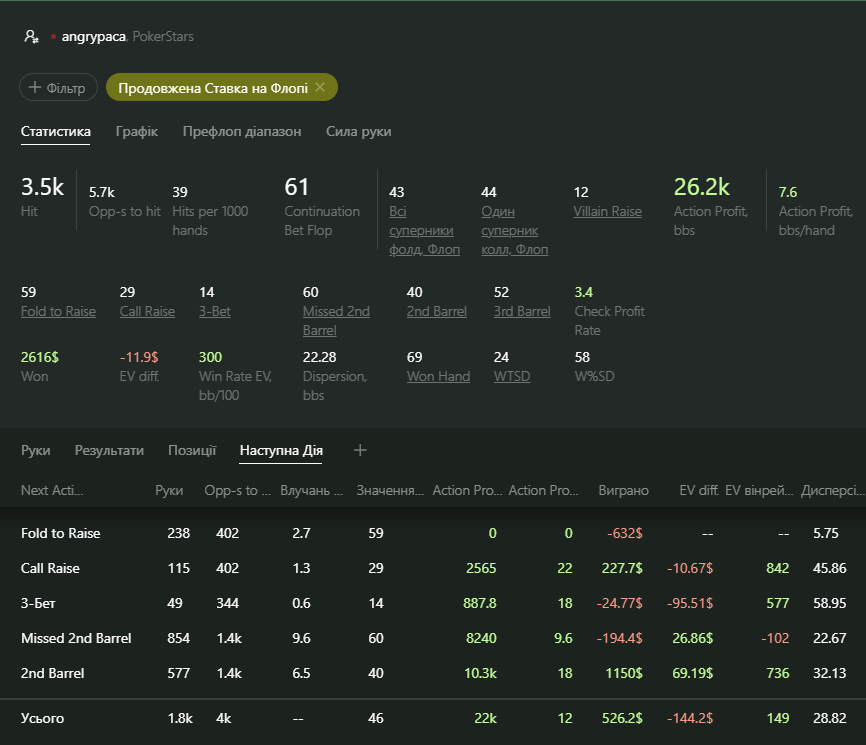Image resolution: width=866 pixels, height=745 pixels.
Task: Select the Усього totals row
Action: pos(433,718)
